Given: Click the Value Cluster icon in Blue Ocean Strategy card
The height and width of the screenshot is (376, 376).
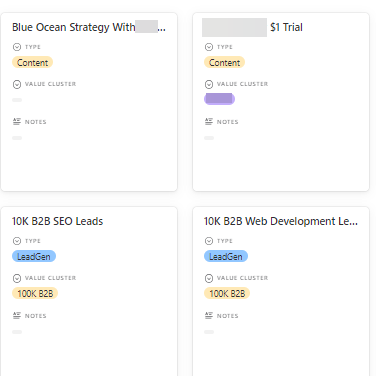Looking at the screenshot, I should [x=17, y=84].
